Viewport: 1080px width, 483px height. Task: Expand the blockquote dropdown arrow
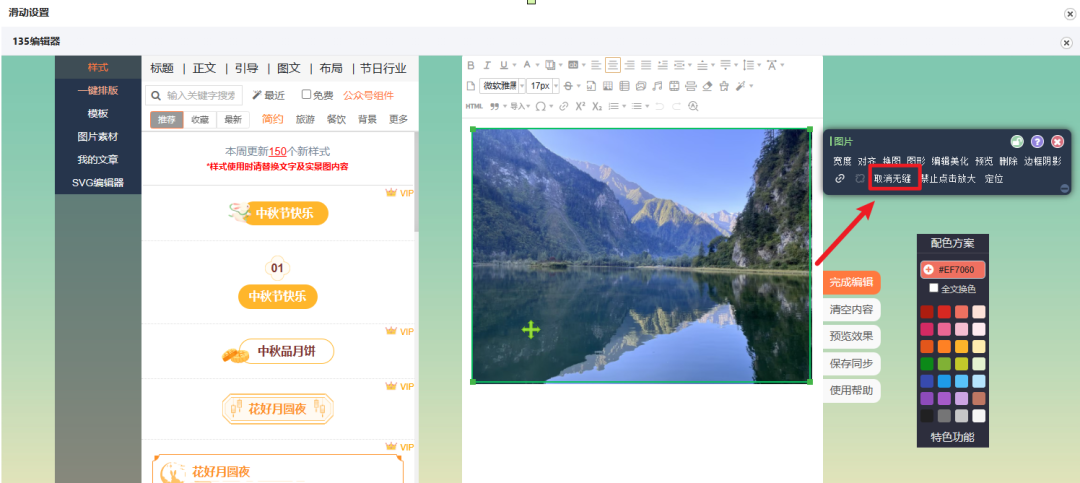505,106
